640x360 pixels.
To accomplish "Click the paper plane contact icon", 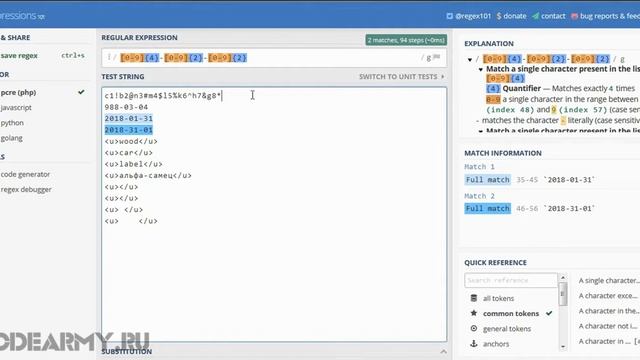I will pyautogui.click(x=535, y=16).
